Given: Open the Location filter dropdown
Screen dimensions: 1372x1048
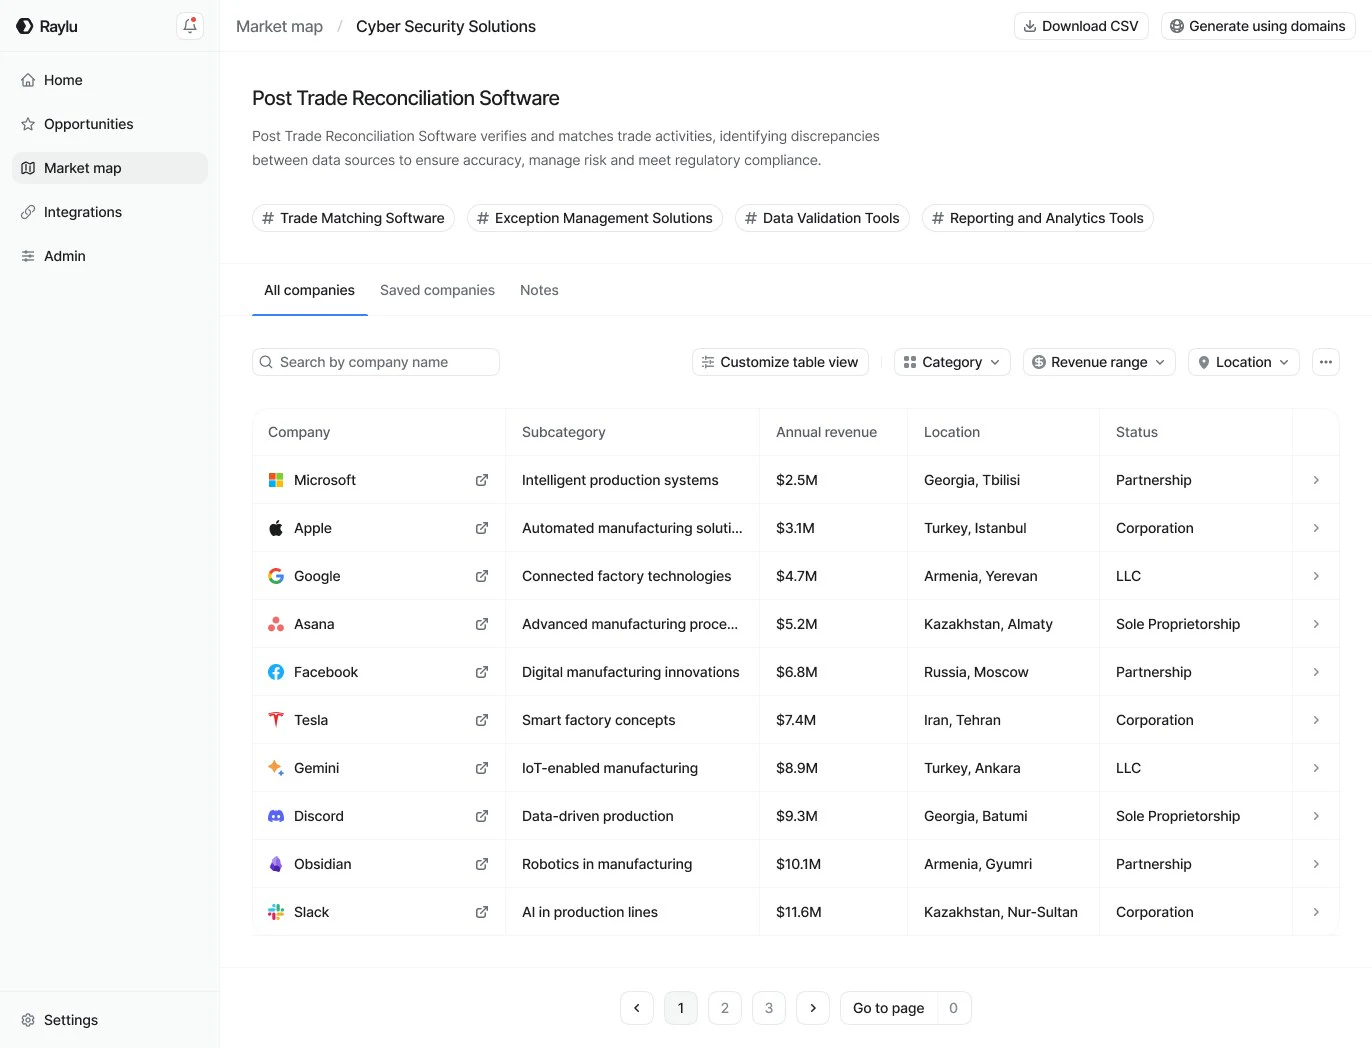Looking at the screenshot, I should [1244, 362].
